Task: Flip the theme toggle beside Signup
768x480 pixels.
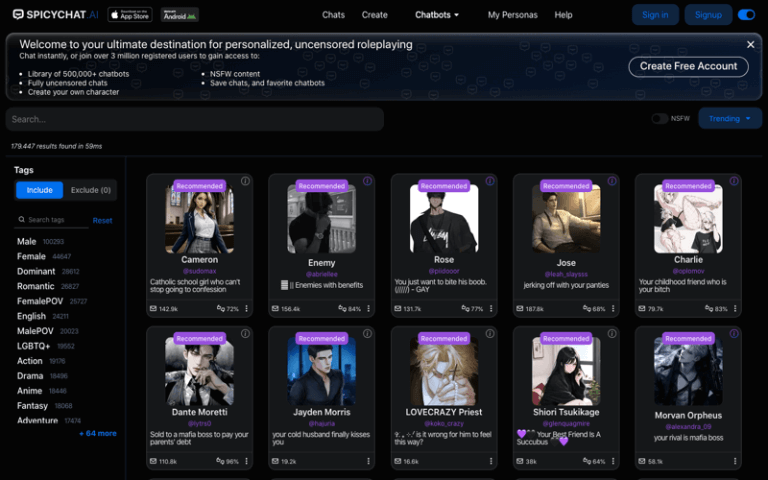Action: 746,15
